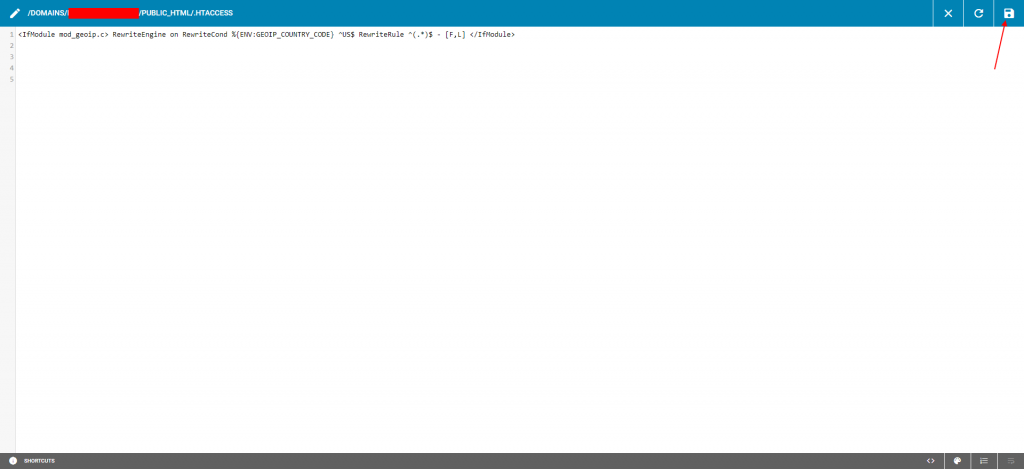
Task: Save the .htaccess file using the floppy disk icon
Action: (x=1008, y=13)
